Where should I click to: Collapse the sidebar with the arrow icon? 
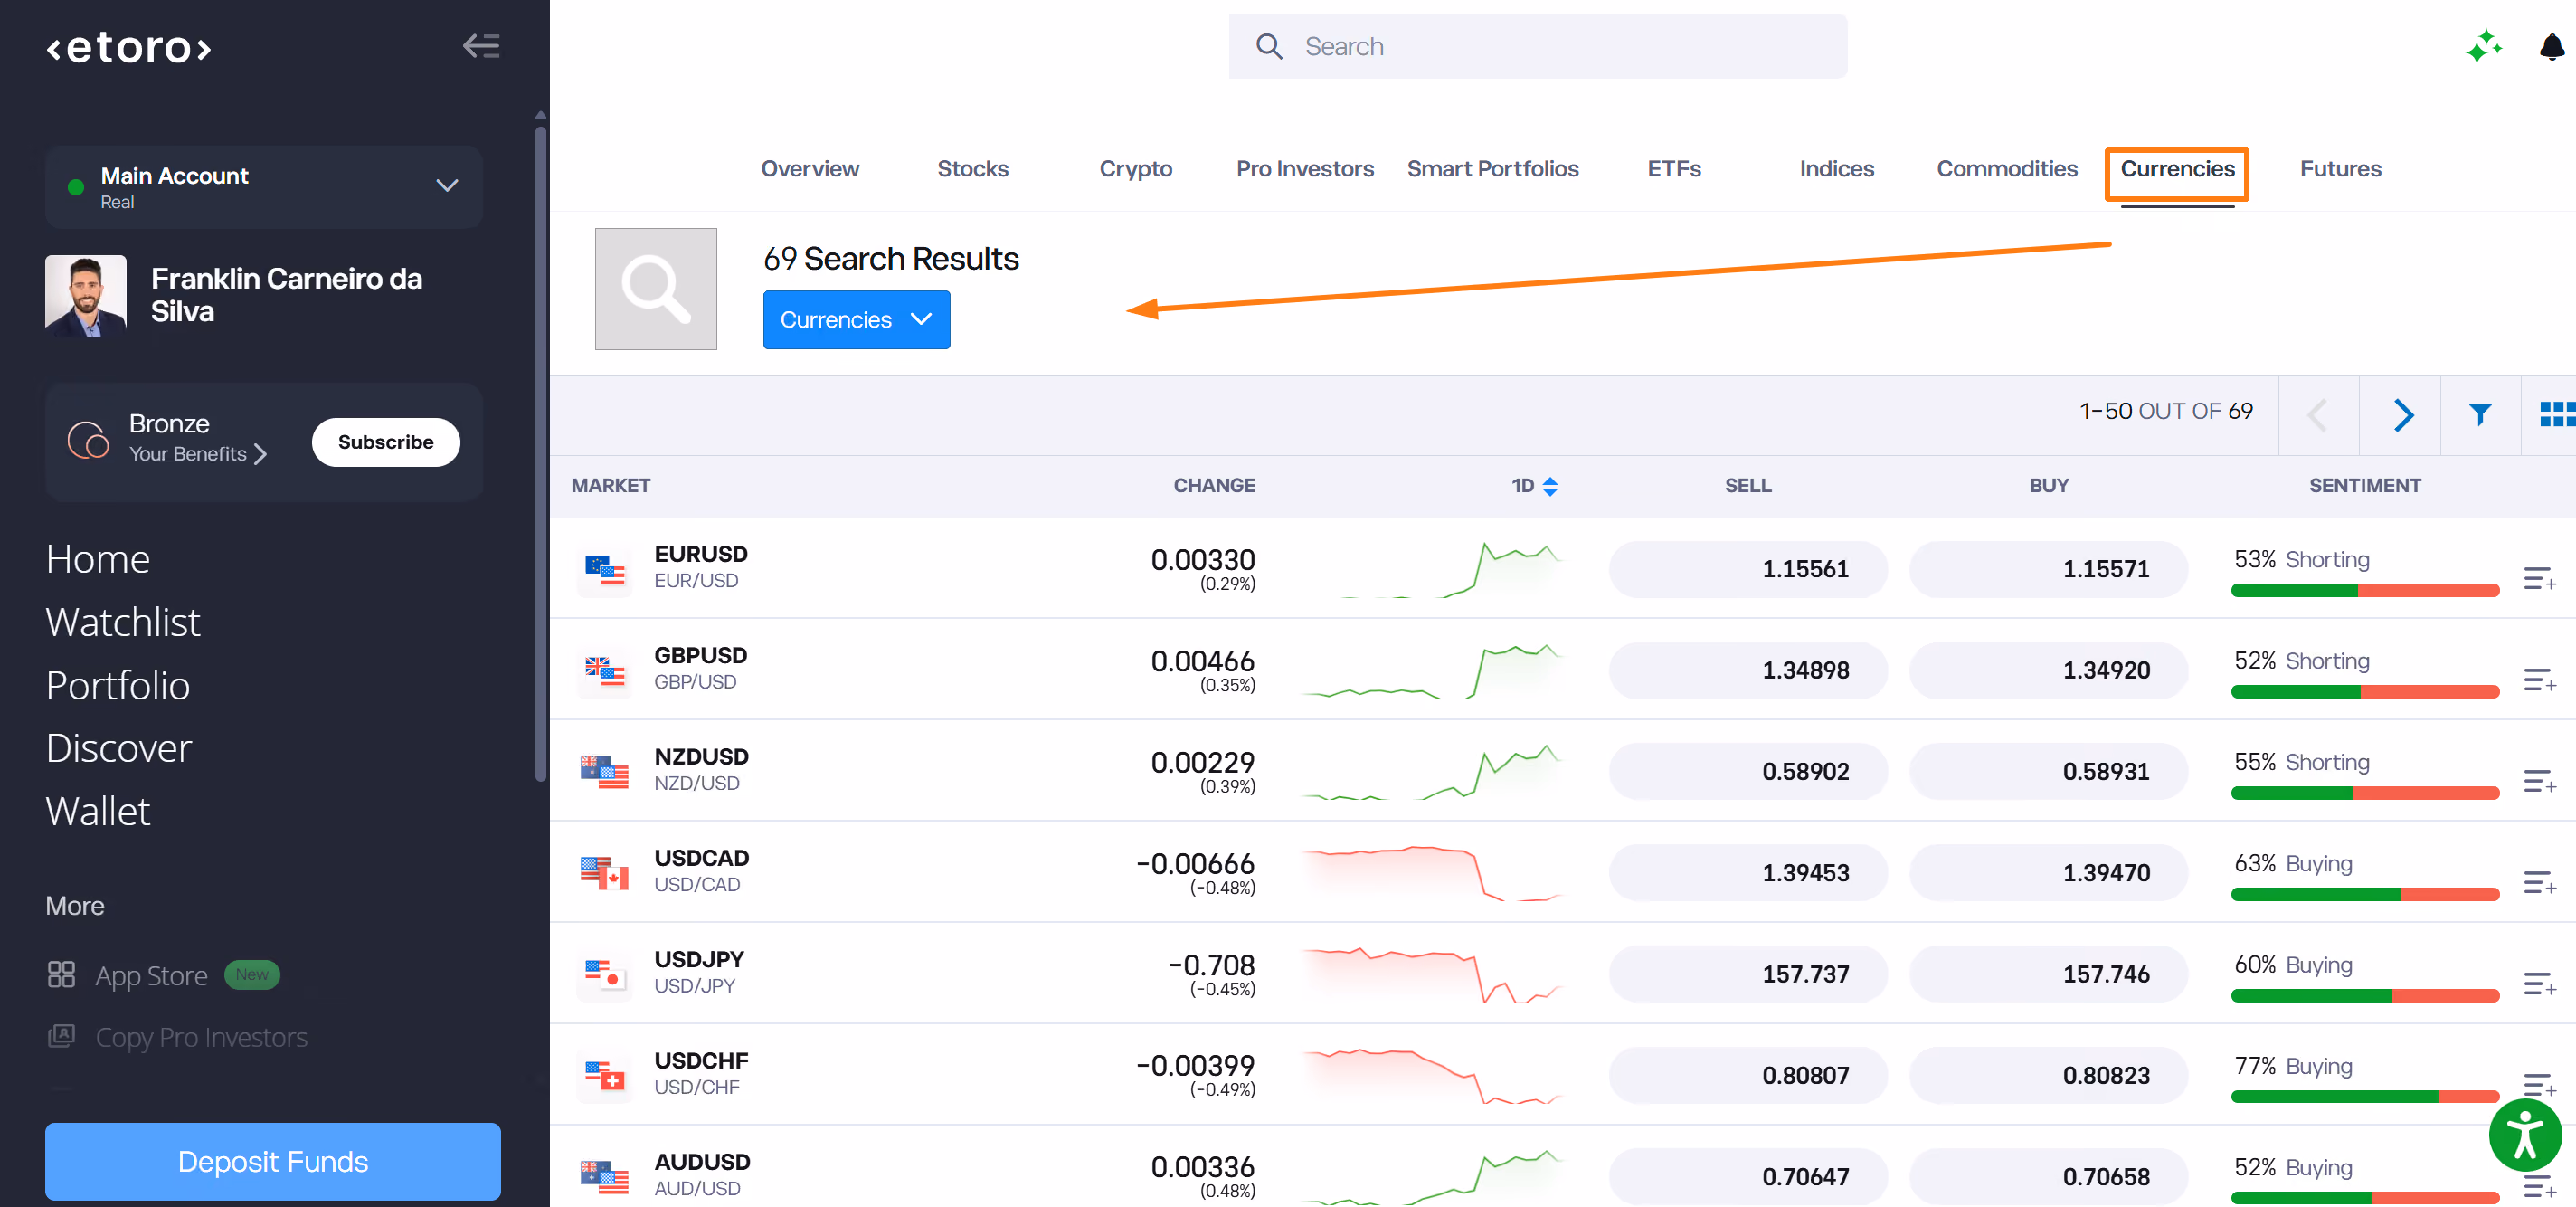[481, 46]
